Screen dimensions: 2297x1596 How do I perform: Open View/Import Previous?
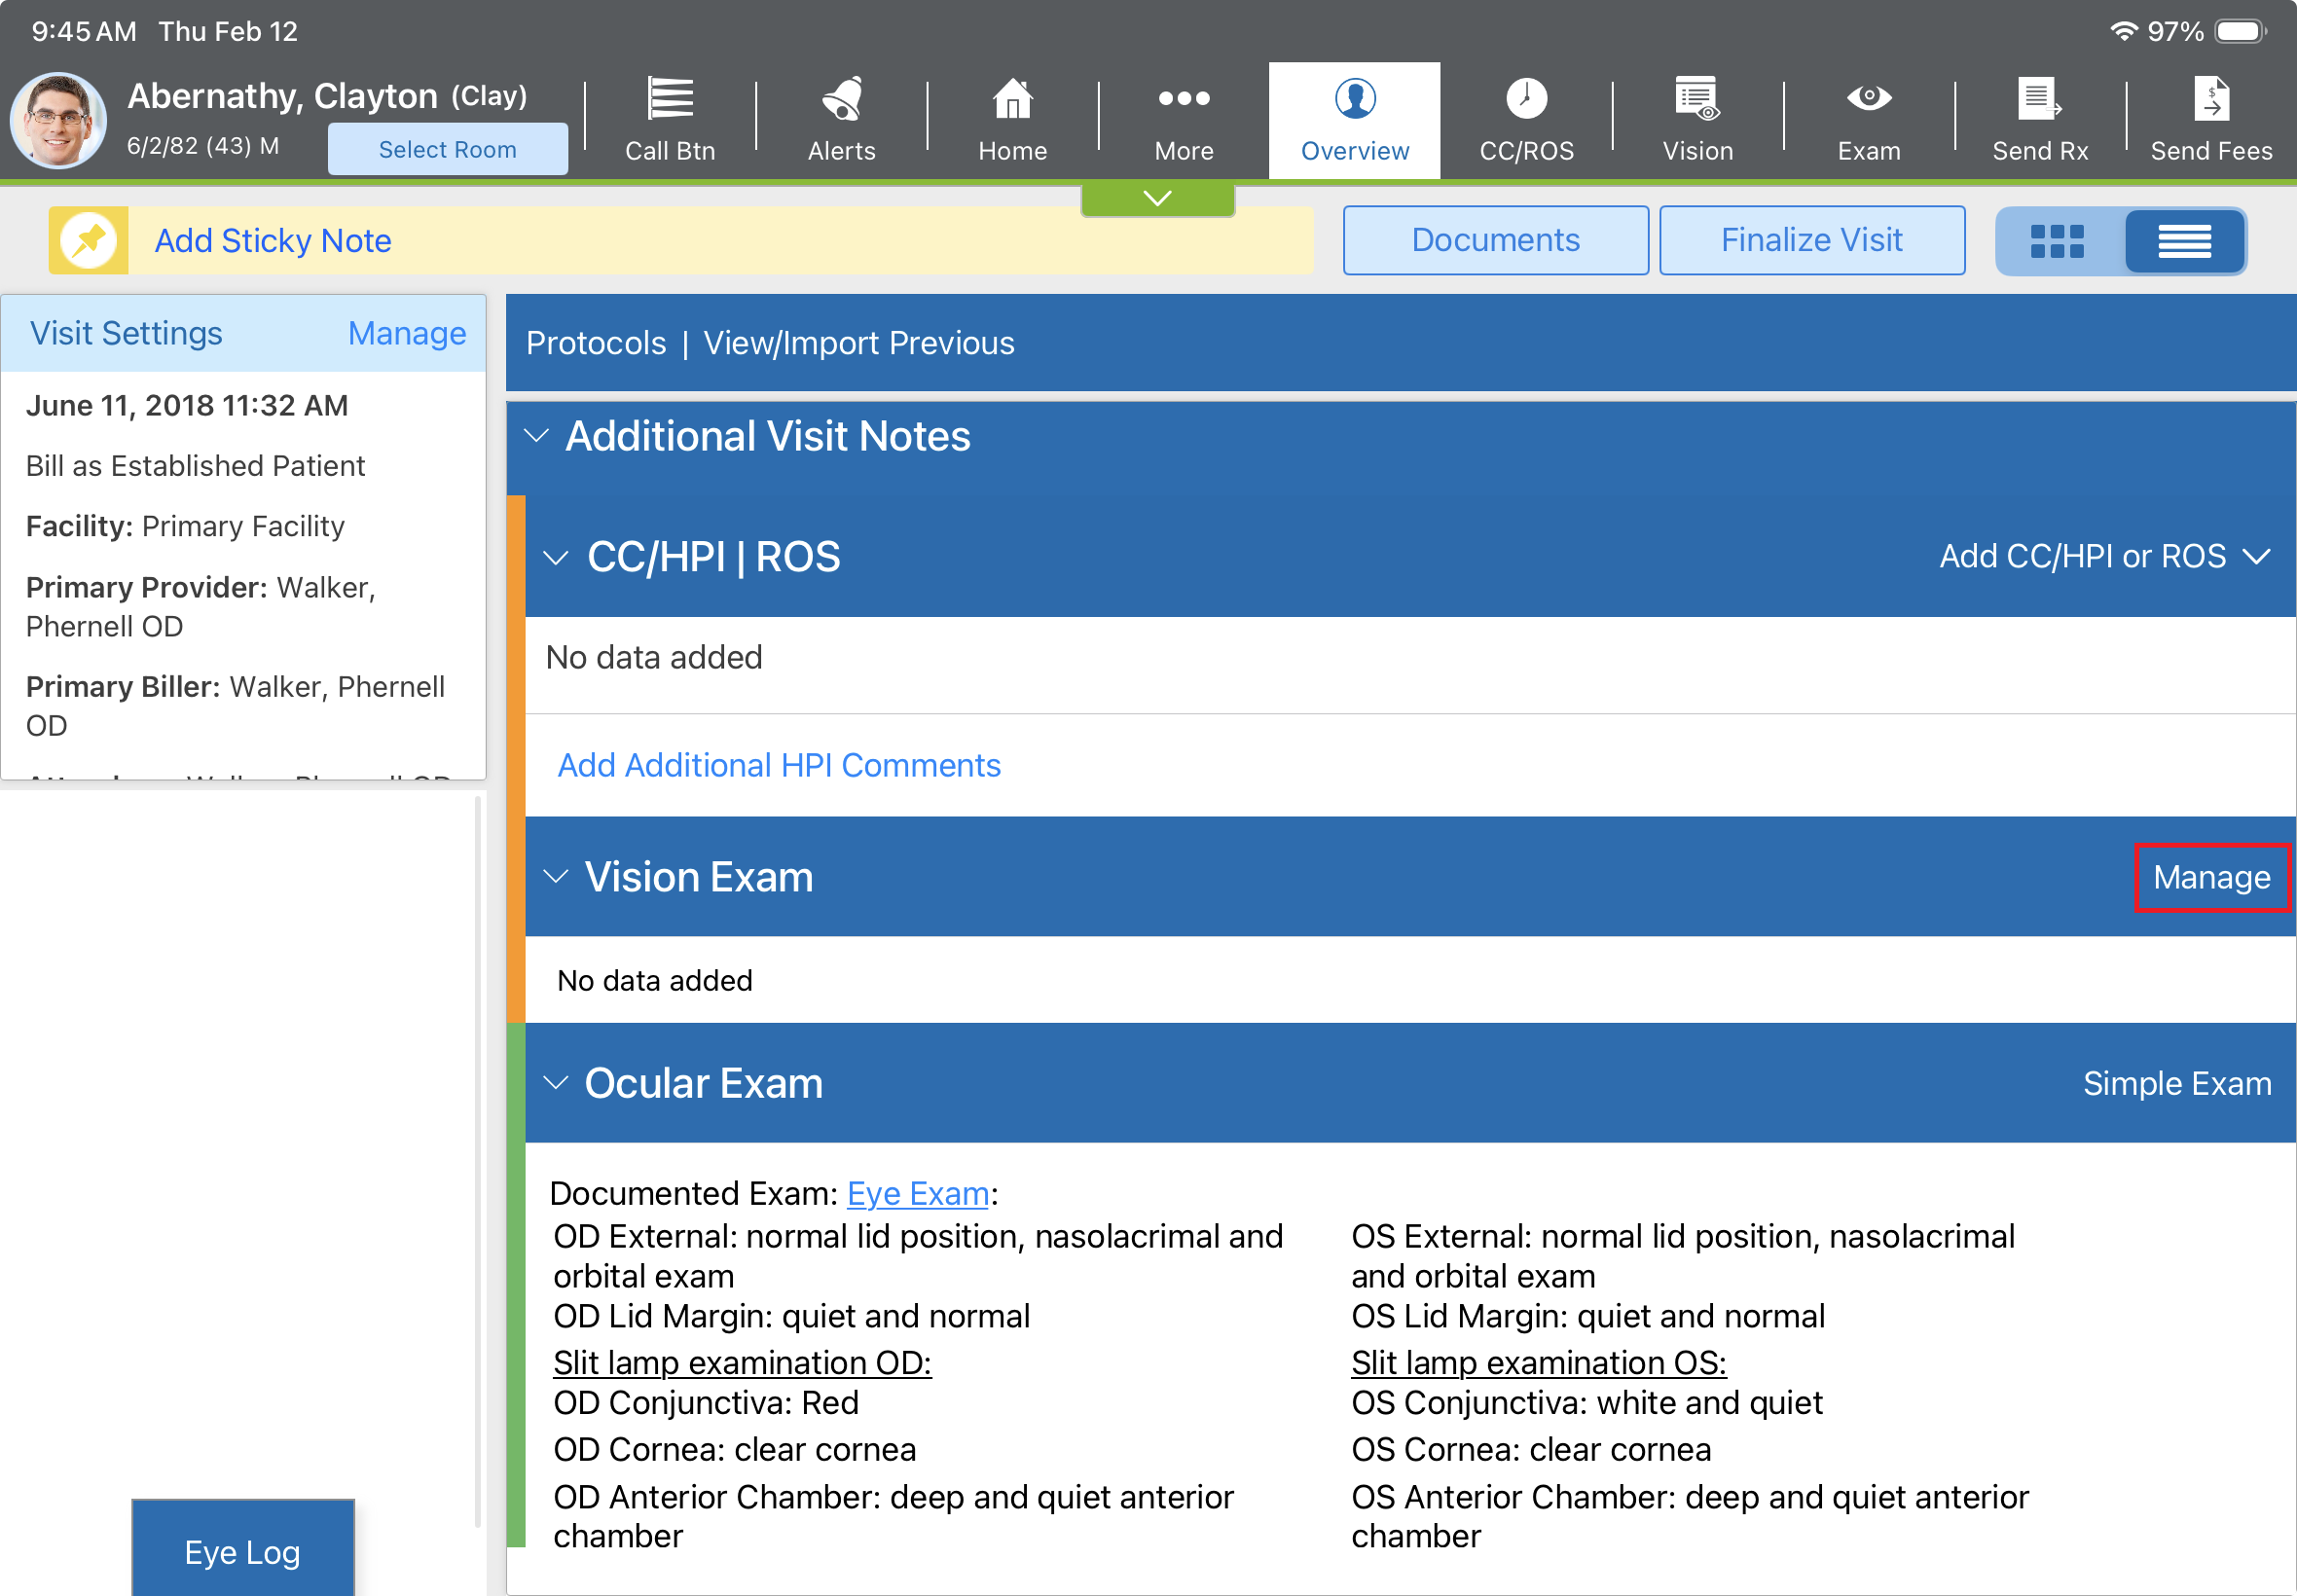(x=858, y=343)
